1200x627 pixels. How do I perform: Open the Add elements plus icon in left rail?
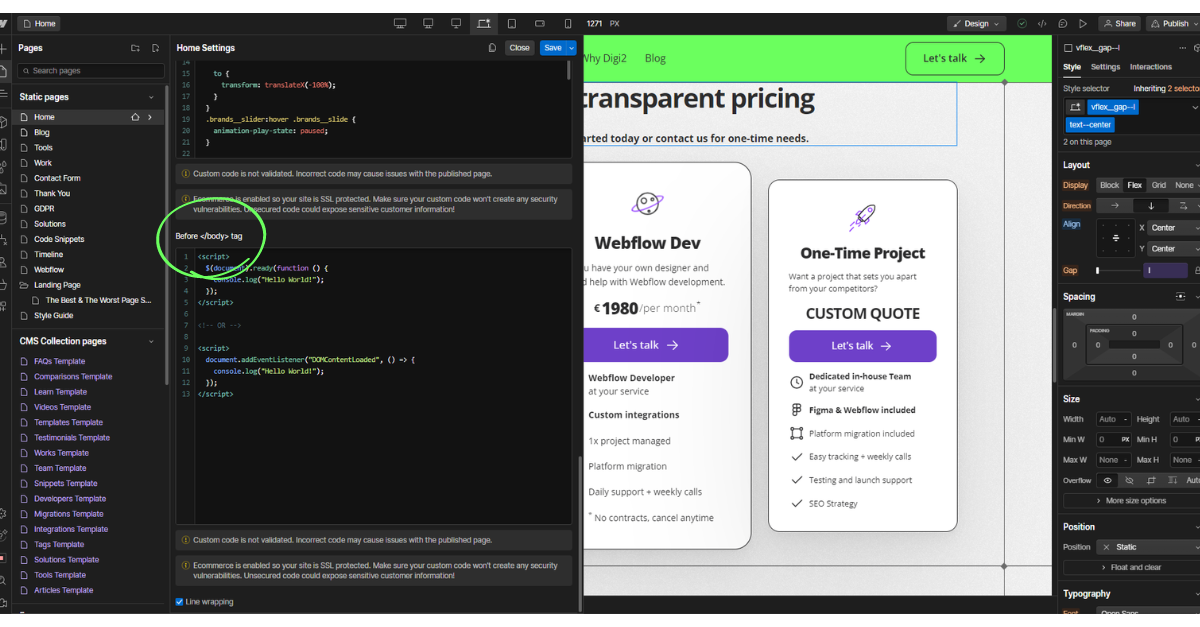click(x=4, y=47)
